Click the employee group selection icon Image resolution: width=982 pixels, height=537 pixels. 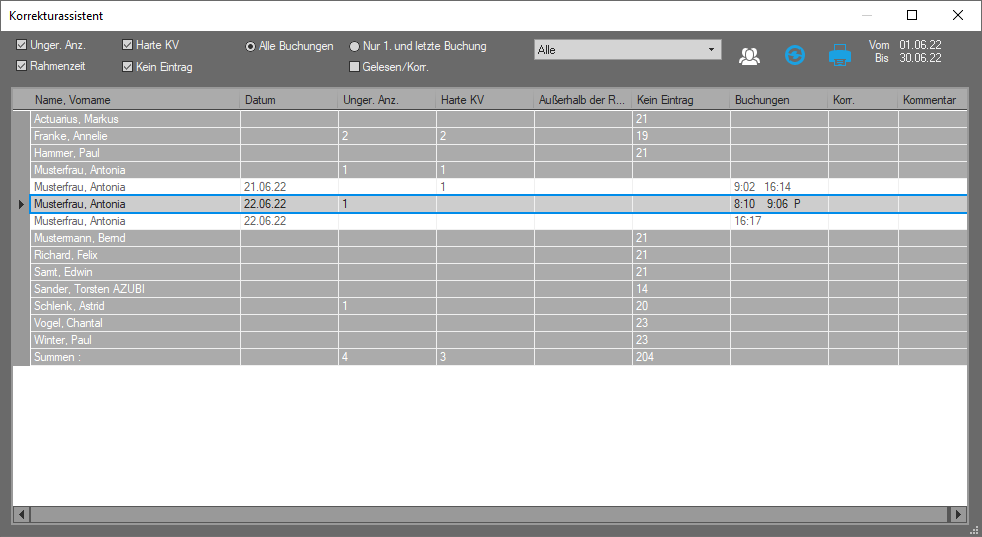[749, 56]
